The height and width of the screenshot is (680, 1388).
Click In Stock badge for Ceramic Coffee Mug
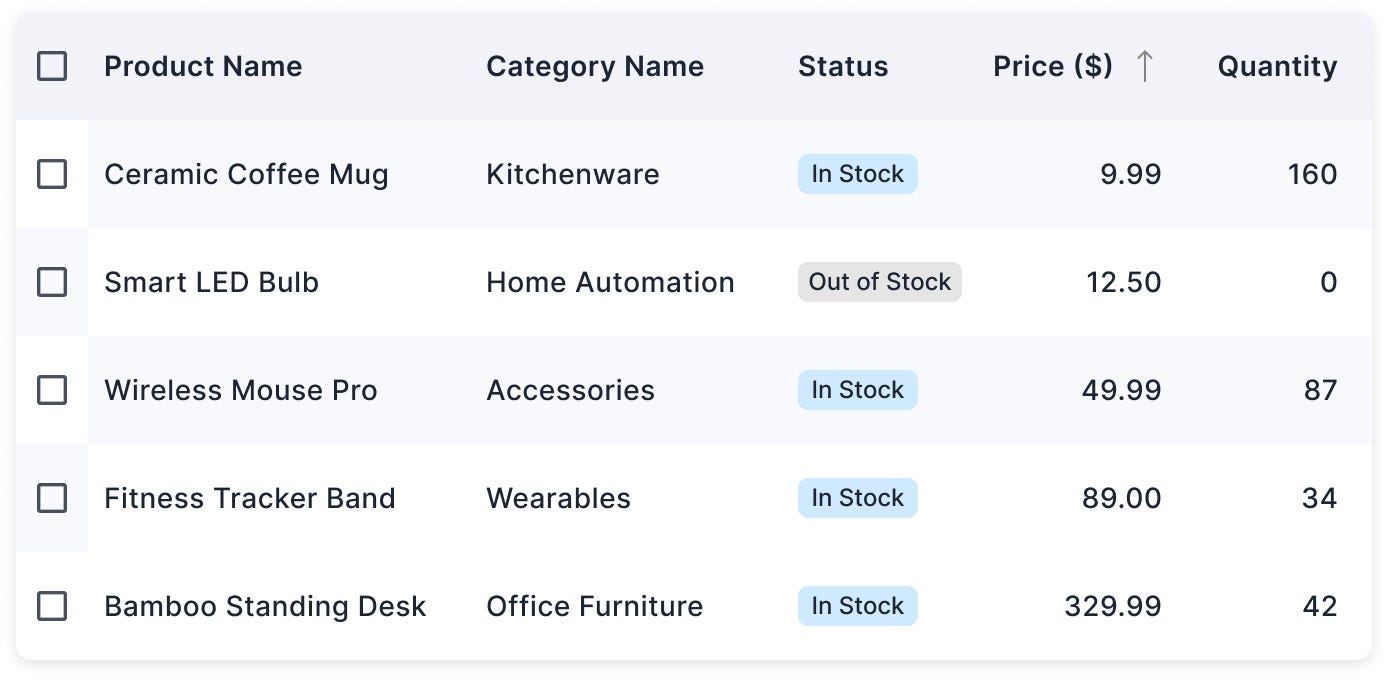[x=858, y=174]
